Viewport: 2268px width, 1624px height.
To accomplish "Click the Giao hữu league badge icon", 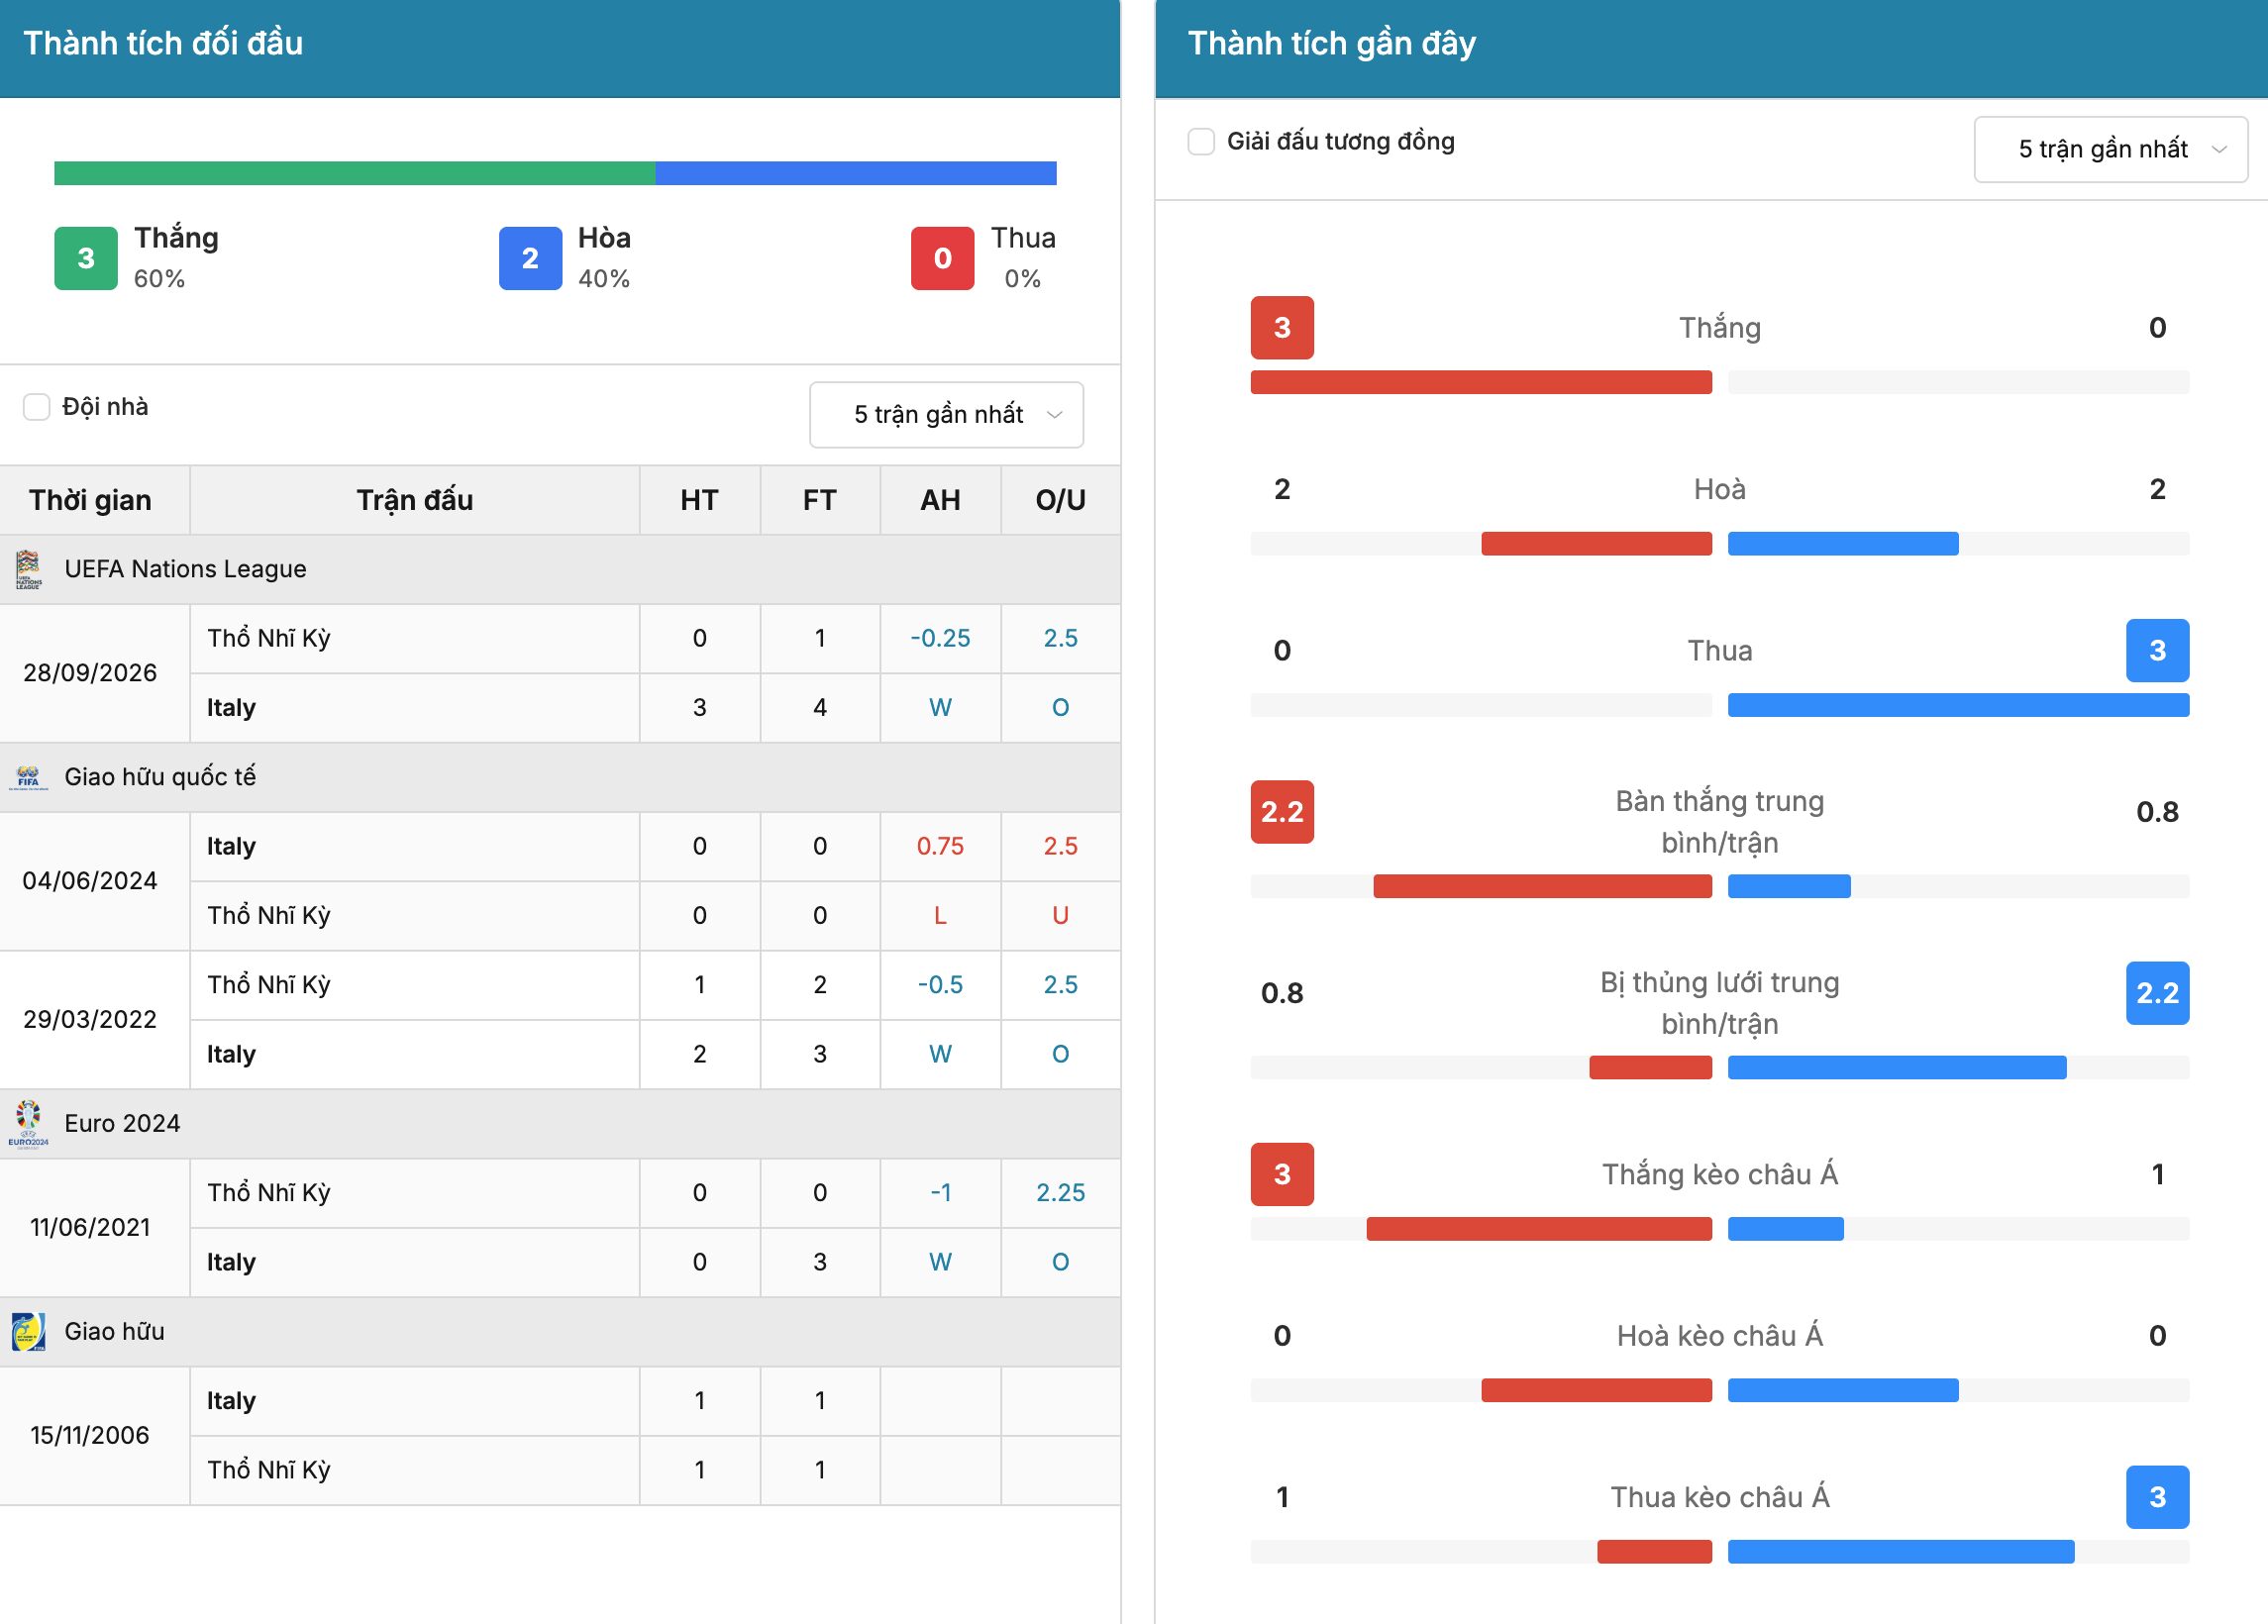I will (x=28, y=1332).
